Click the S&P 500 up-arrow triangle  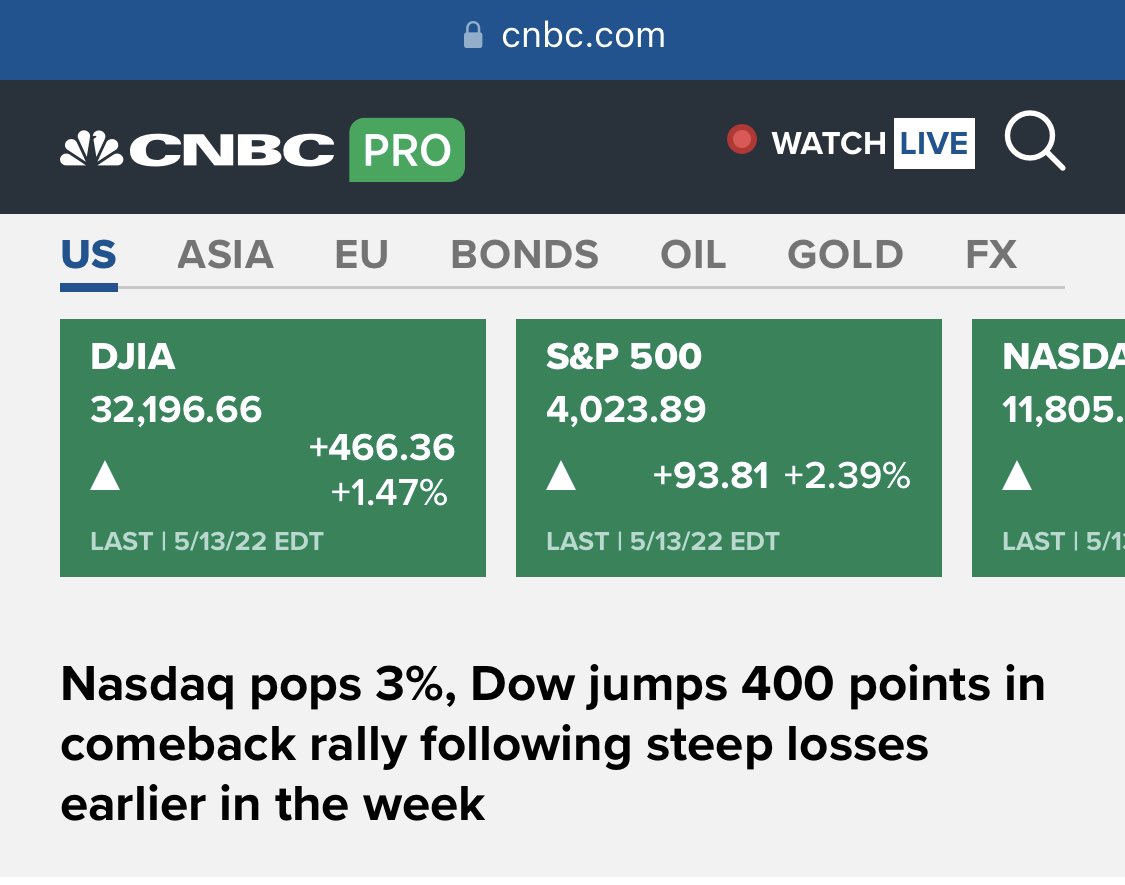click(x=560, y=475)
